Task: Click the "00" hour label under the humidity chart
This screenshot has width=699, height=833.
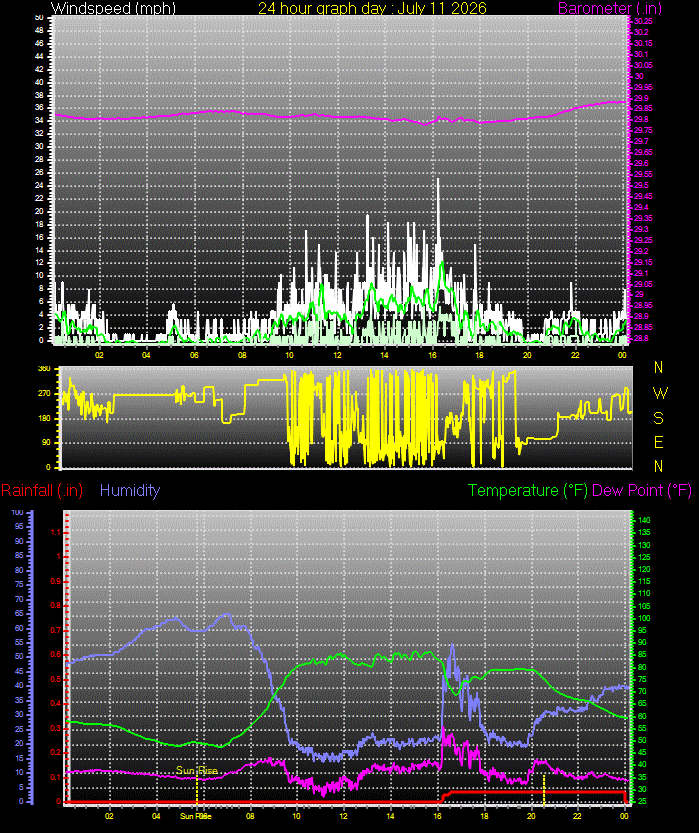Action: (x=625, y=815)
